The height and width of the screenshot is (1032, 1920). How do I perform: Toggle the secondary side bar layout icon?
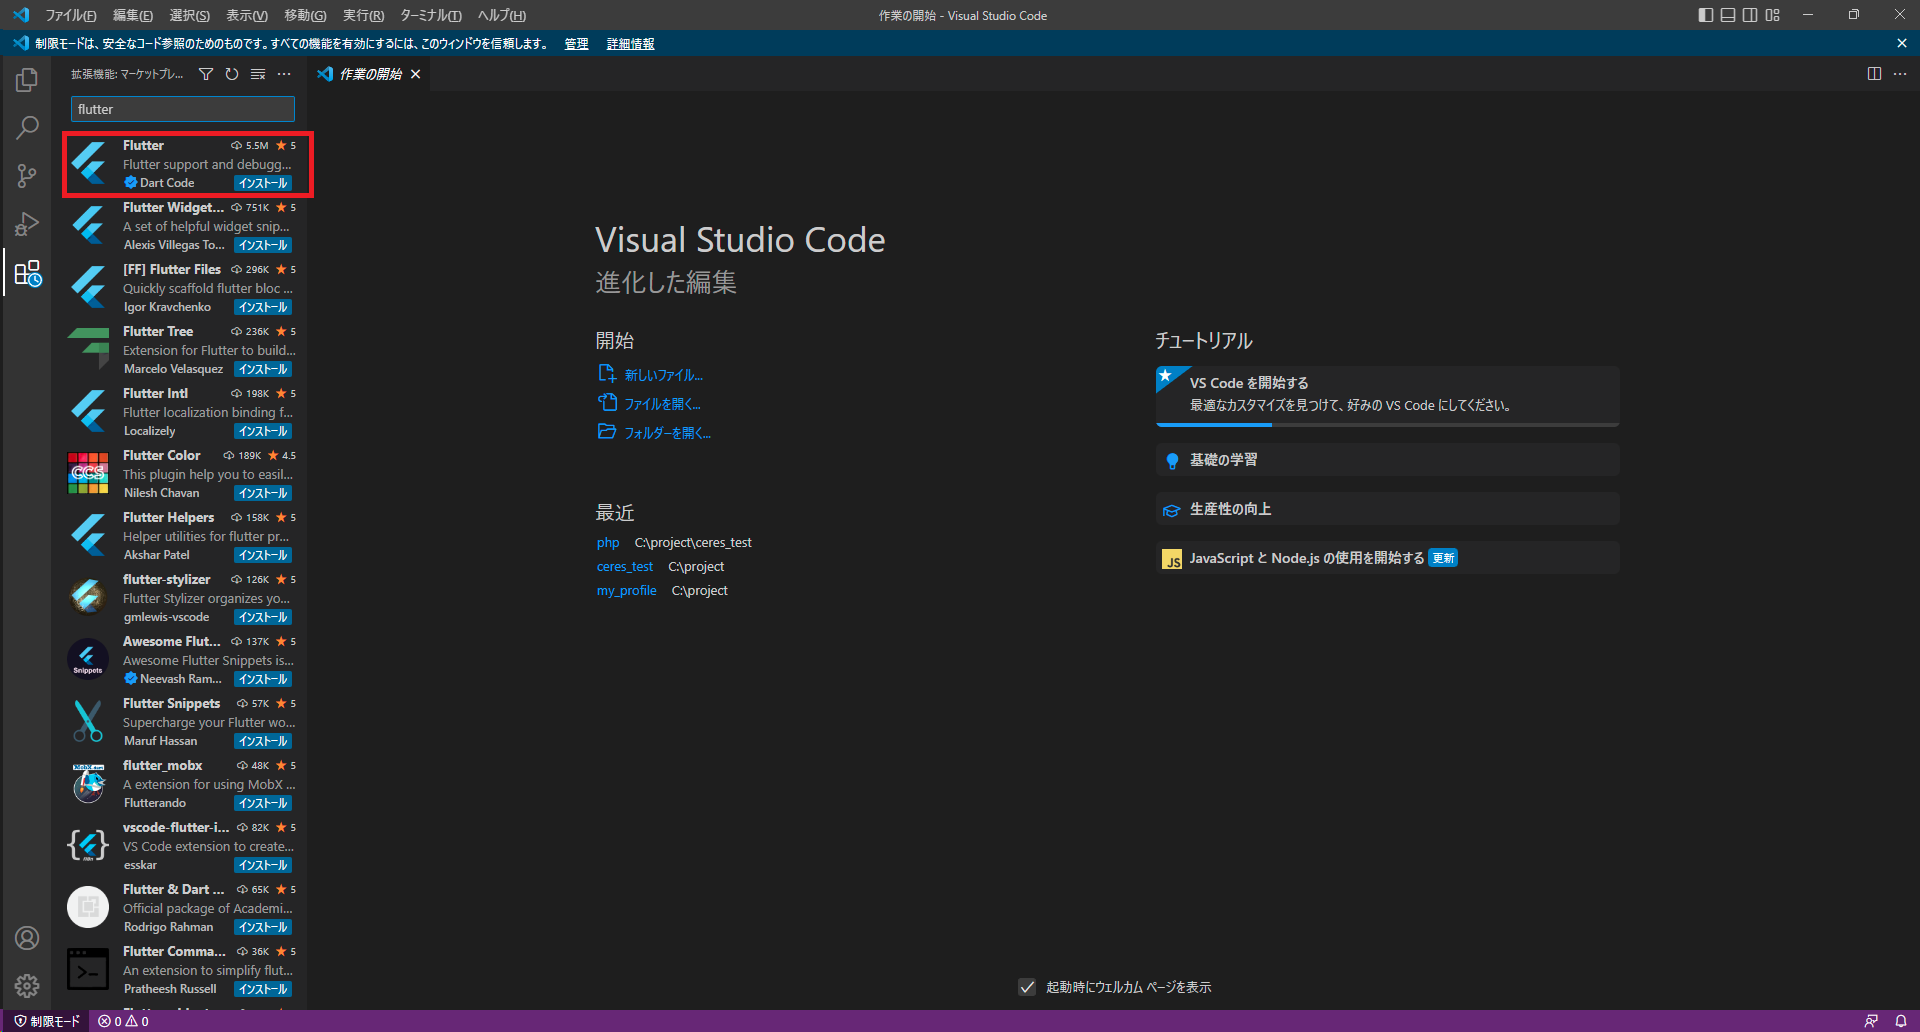coord(1750,15)
